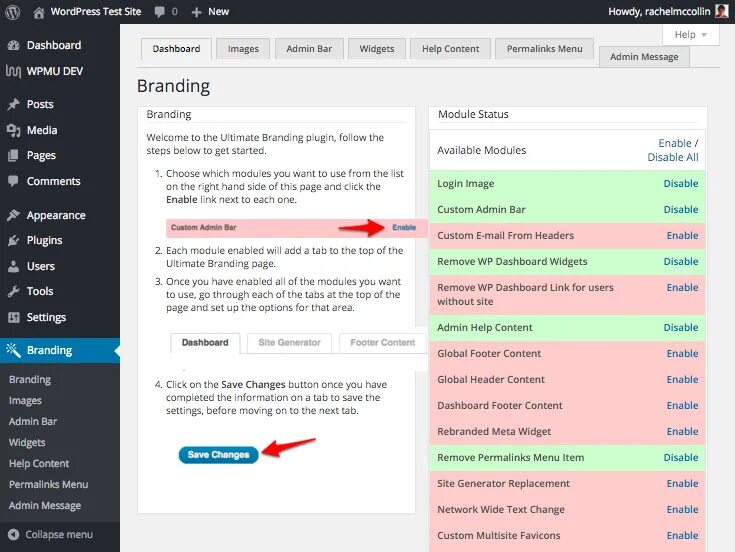Viewport: 735px width, 552px height.
Task: Enable the Site Generator Replacement module
Action: pos(682,484)
